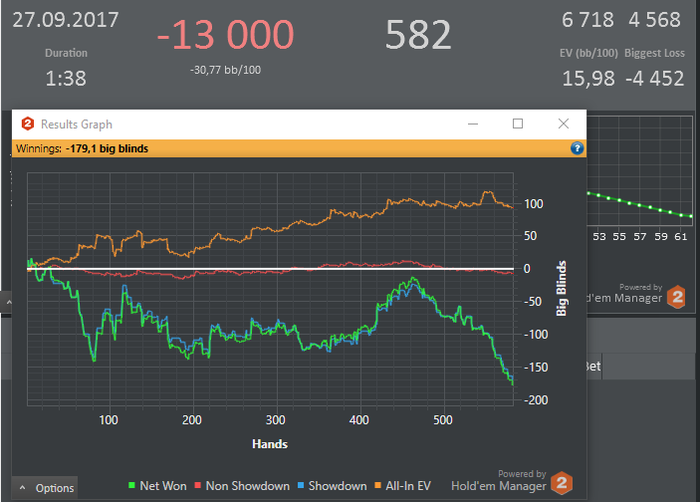This screenshot has width=700, height=502.
Task: Click the Biggest Loss value -4 452
Action: pos(654,79)
